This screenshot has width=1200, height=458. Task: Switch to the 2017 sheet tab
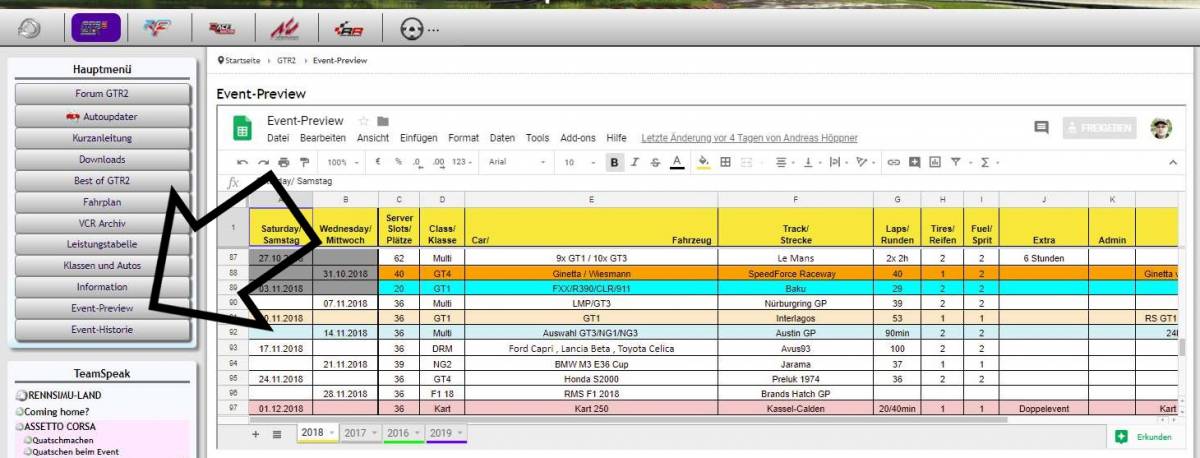tap(357, 433)
